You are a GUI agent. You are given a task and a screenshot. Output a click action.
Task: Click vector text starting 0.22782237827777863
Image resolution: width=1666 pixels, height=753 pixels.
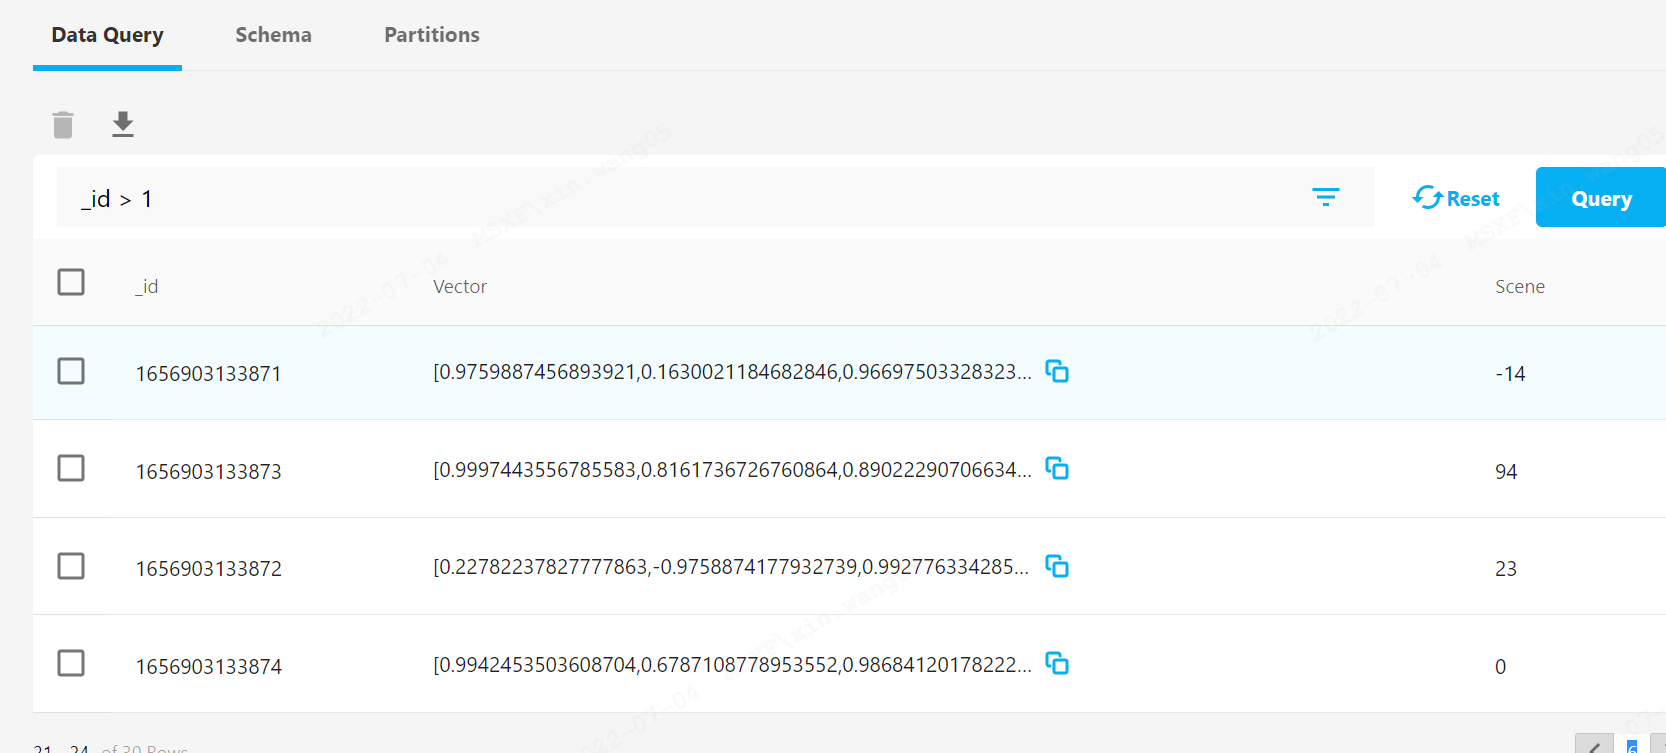[x=731, y=567]
